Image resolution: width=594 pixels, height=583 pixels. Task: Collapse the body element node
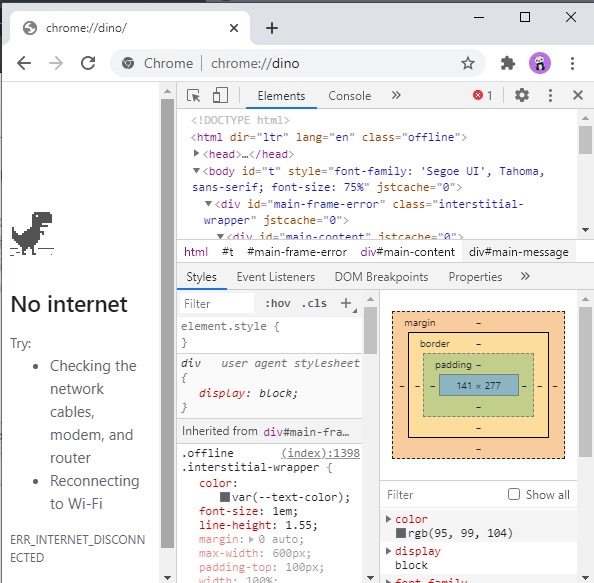pos(196,171)
